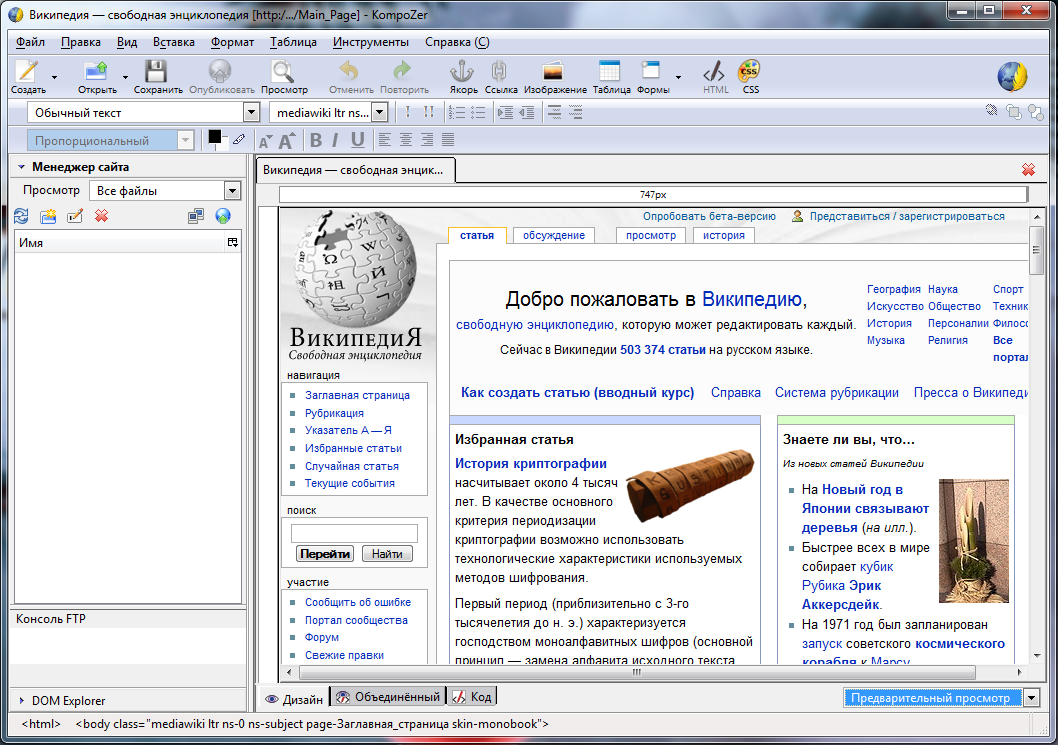Open the dropdown arrow next to Формы
Image resolution: width=1058 pixels, height=745 pixels.
point(678,77)
